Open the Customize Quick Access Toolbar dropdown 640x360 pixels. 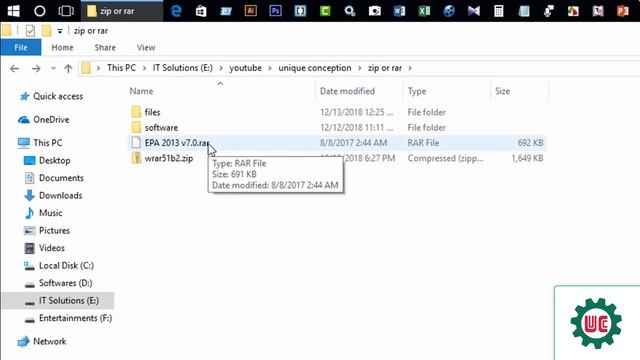(x=60, y=31)
